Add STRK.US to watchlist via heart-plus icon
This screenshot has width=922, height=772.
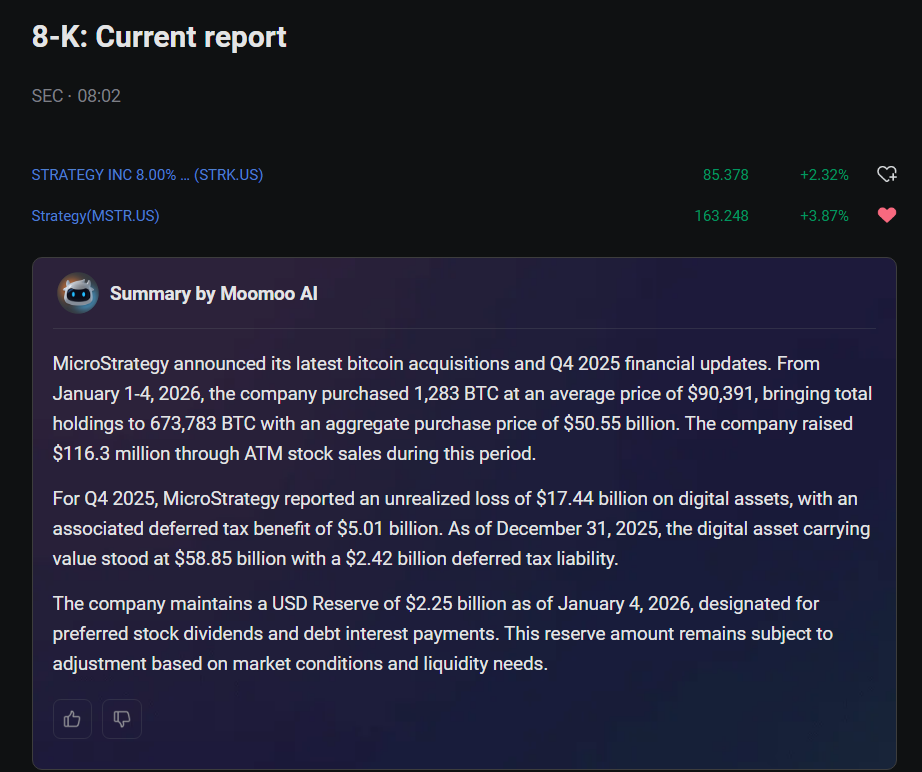pyautogui.click(x=887, y=174)
